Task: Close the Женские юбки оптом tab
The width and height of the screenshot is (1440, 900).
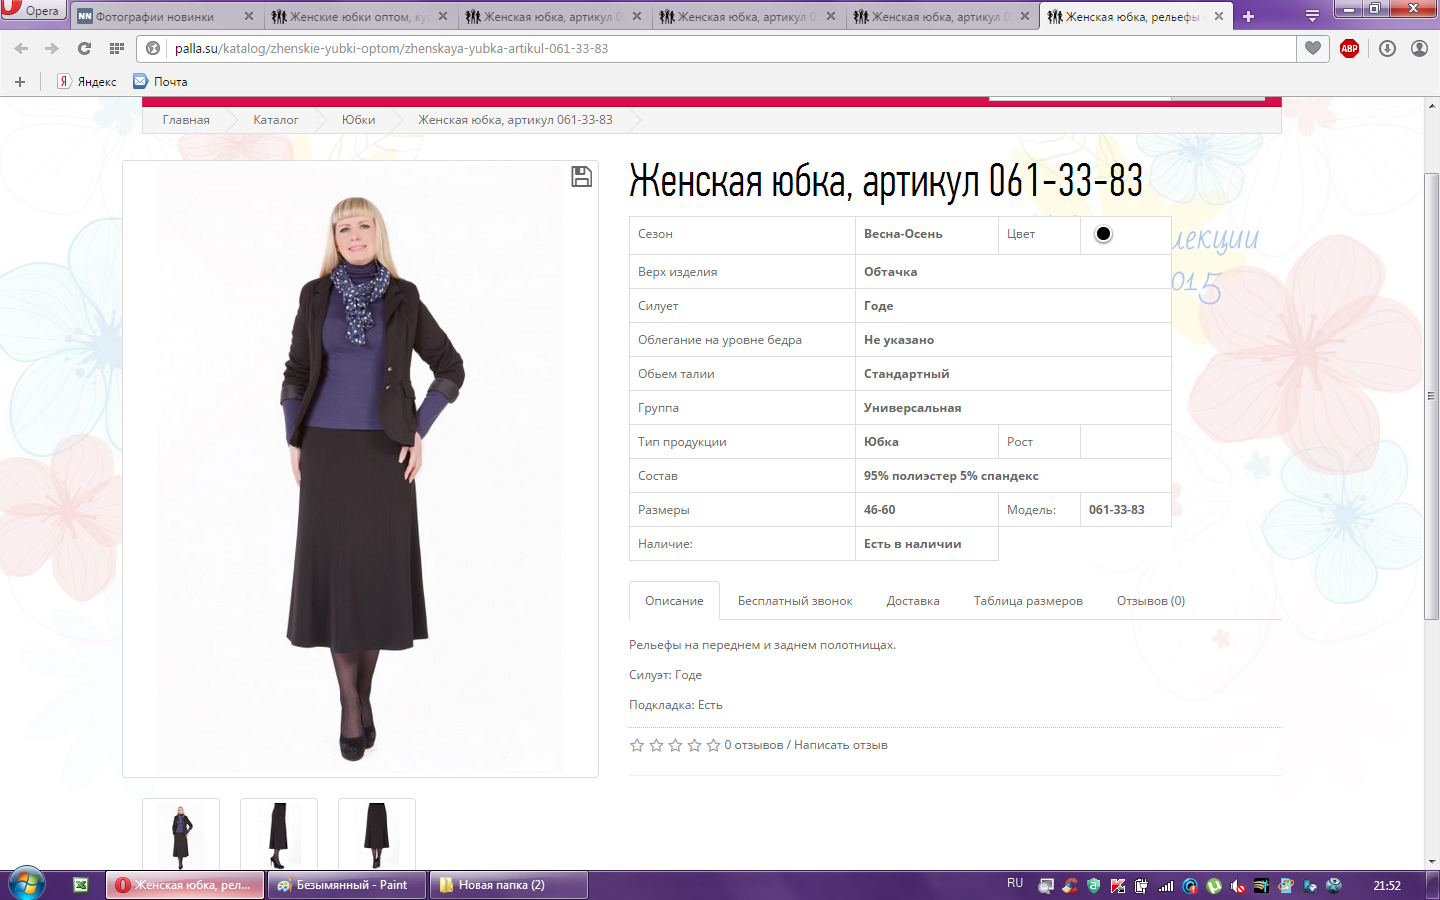Action: pos(443,16)
